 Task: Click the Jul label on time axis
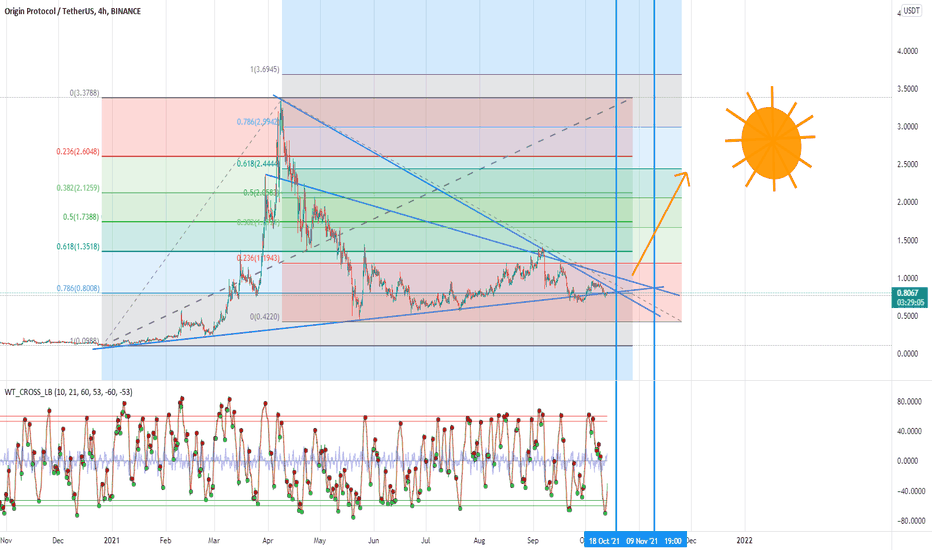tap(426, 540)
